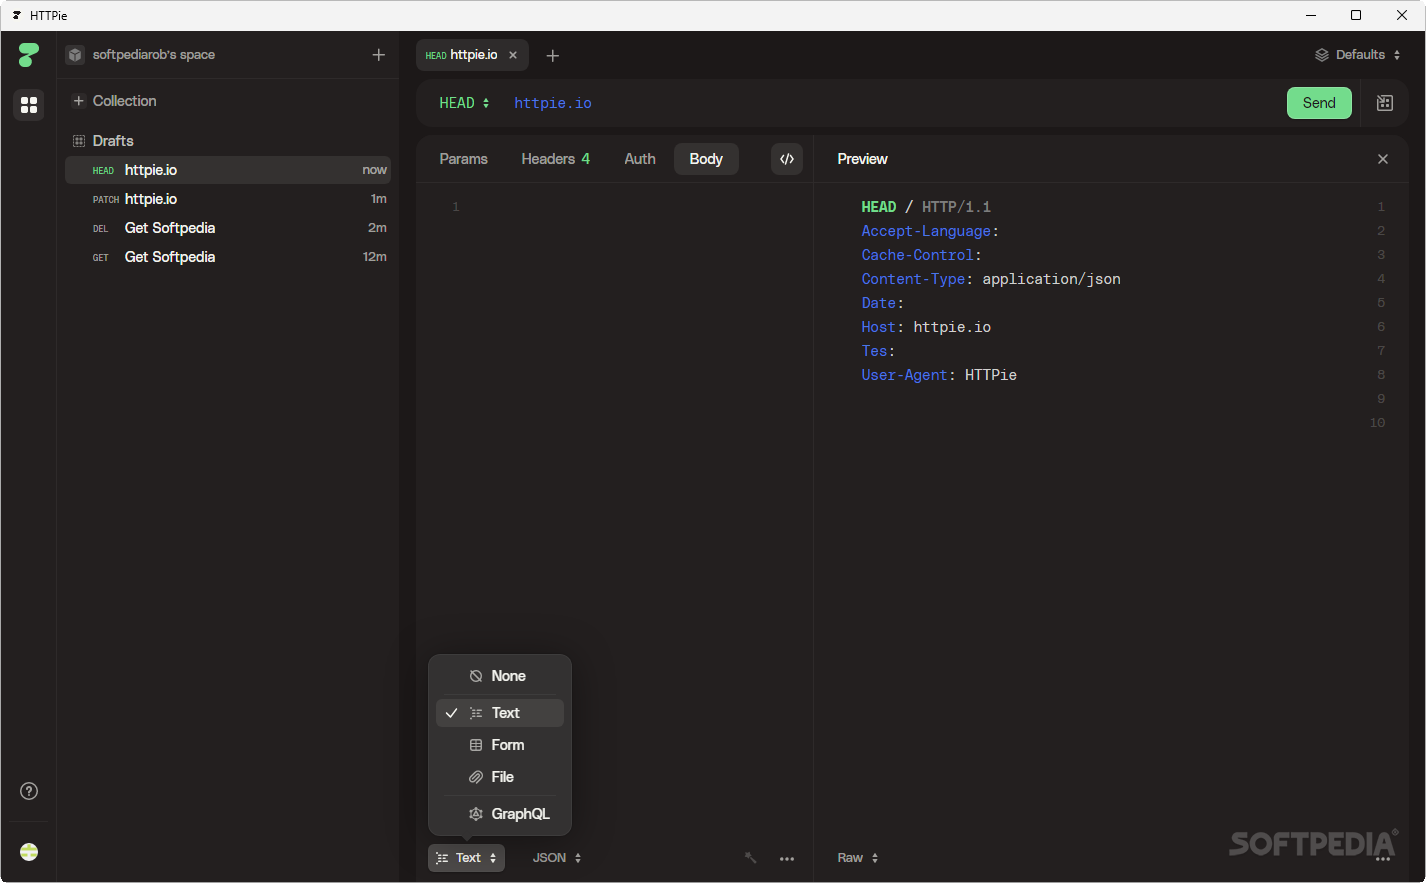Switch to the Headers tab
Image resolution: width=1426 pixels, height=883 pixels.
[x=555, y=159]
